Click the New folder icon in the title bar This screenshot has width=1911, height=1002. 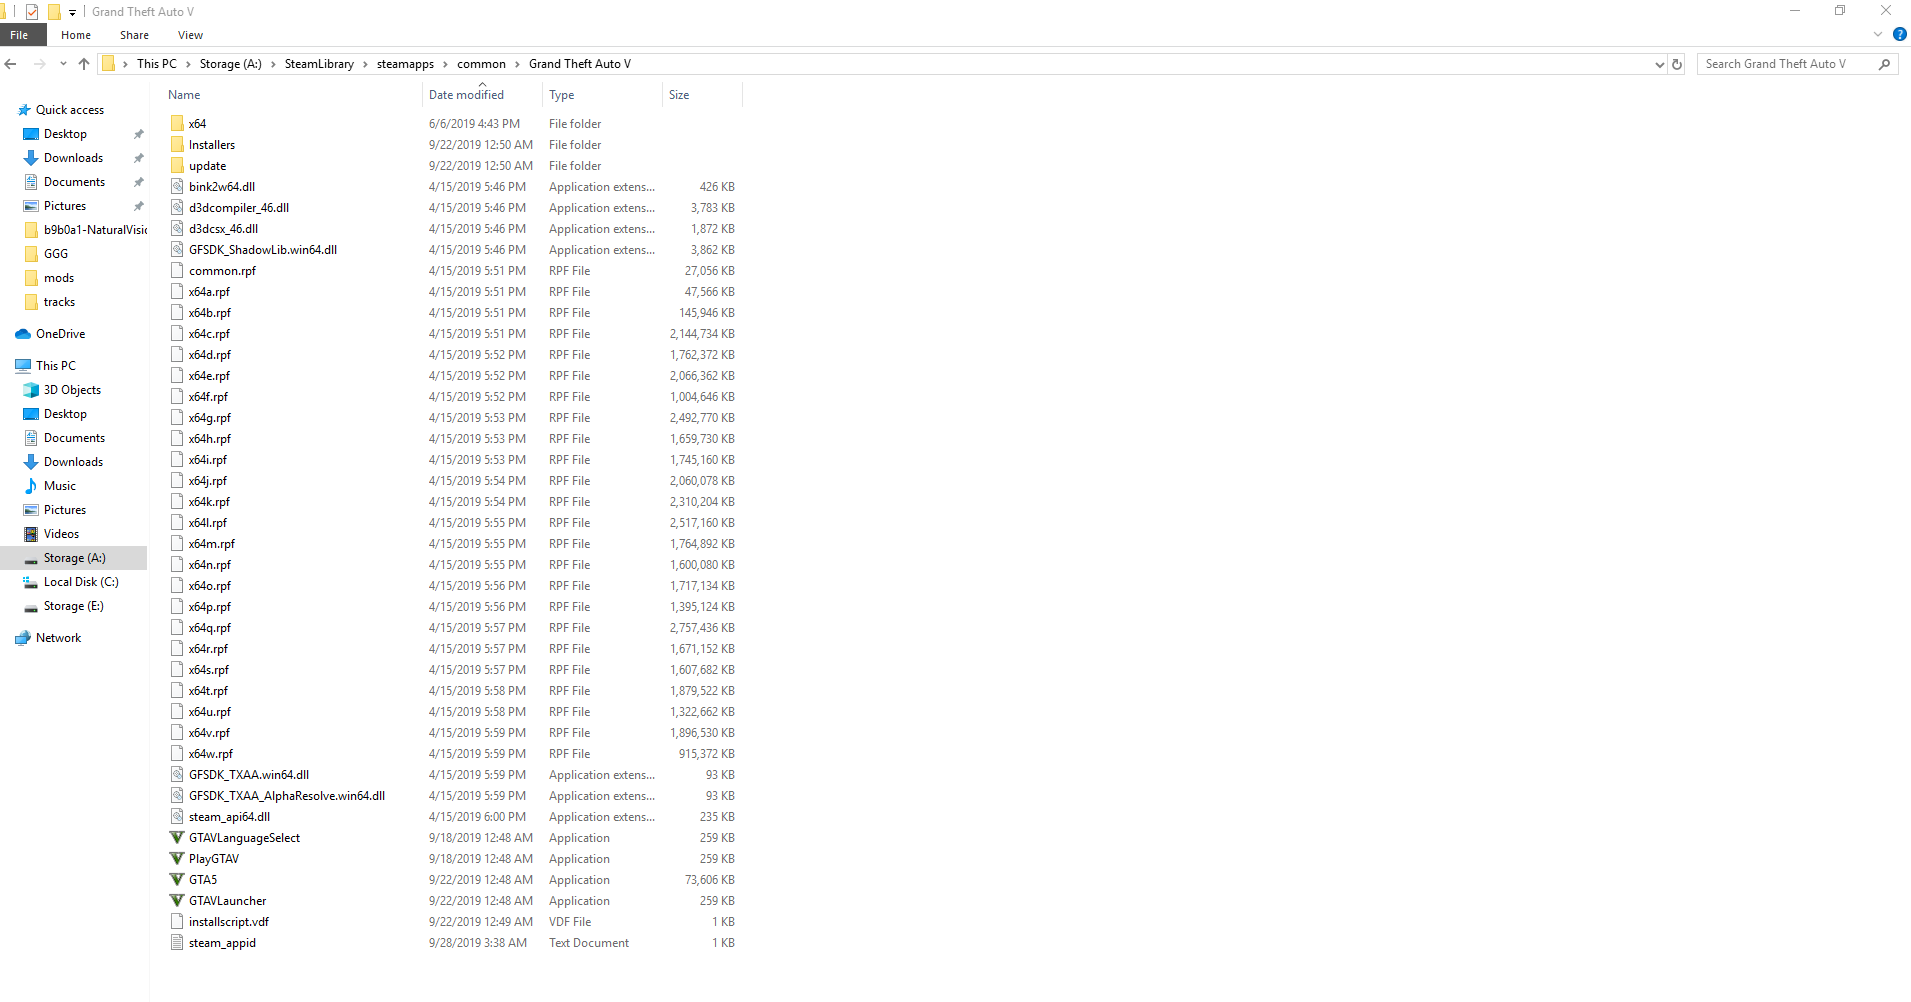[54, 12]
